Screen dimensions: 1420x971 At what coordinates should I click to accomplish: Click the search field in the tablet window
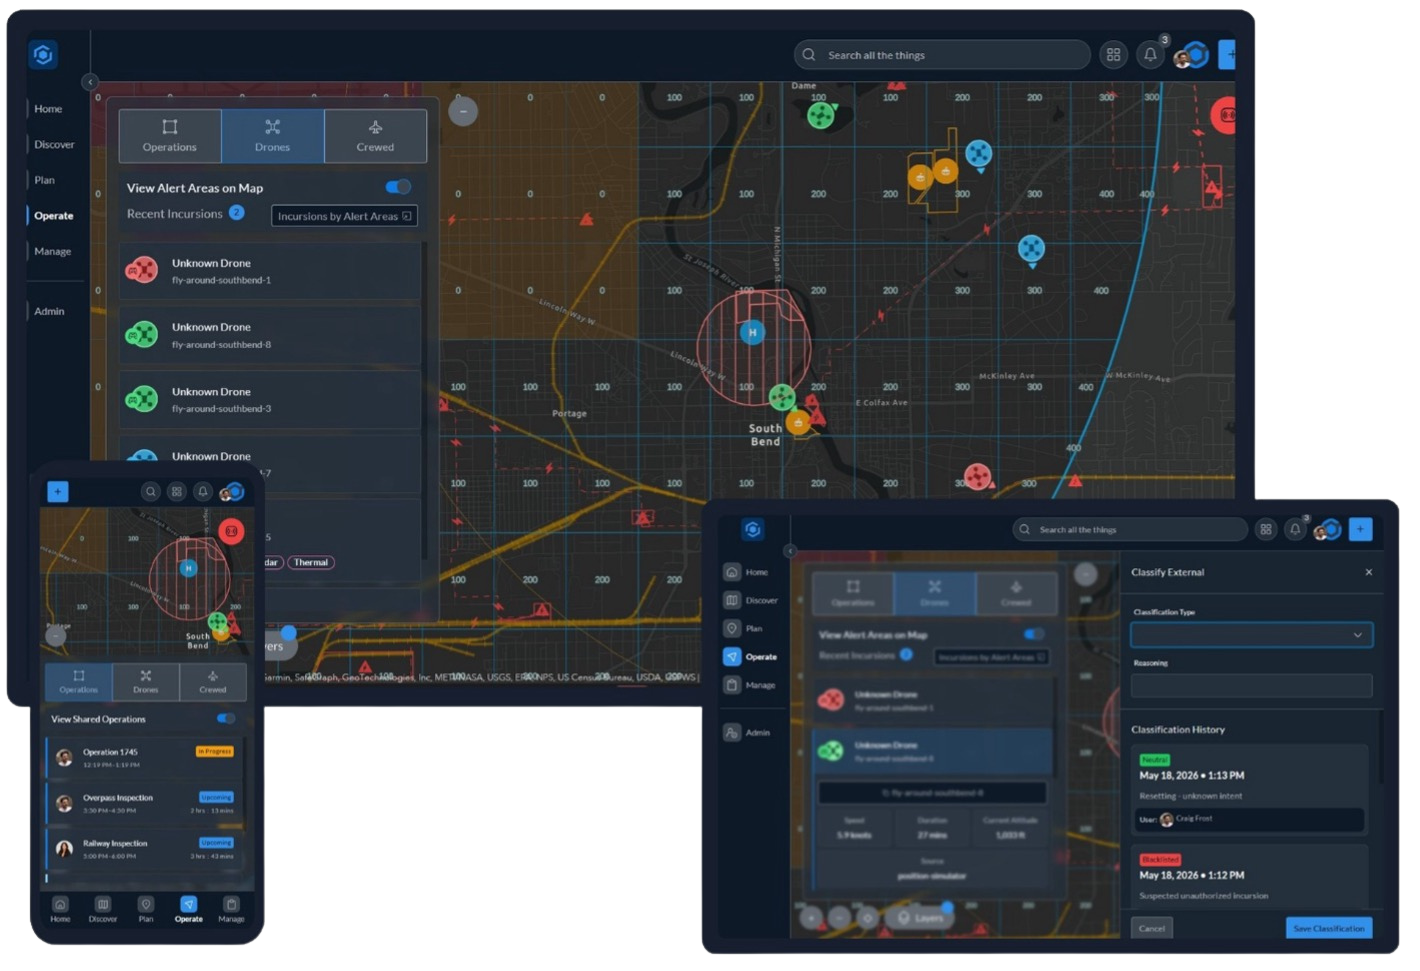point(1130,529)
